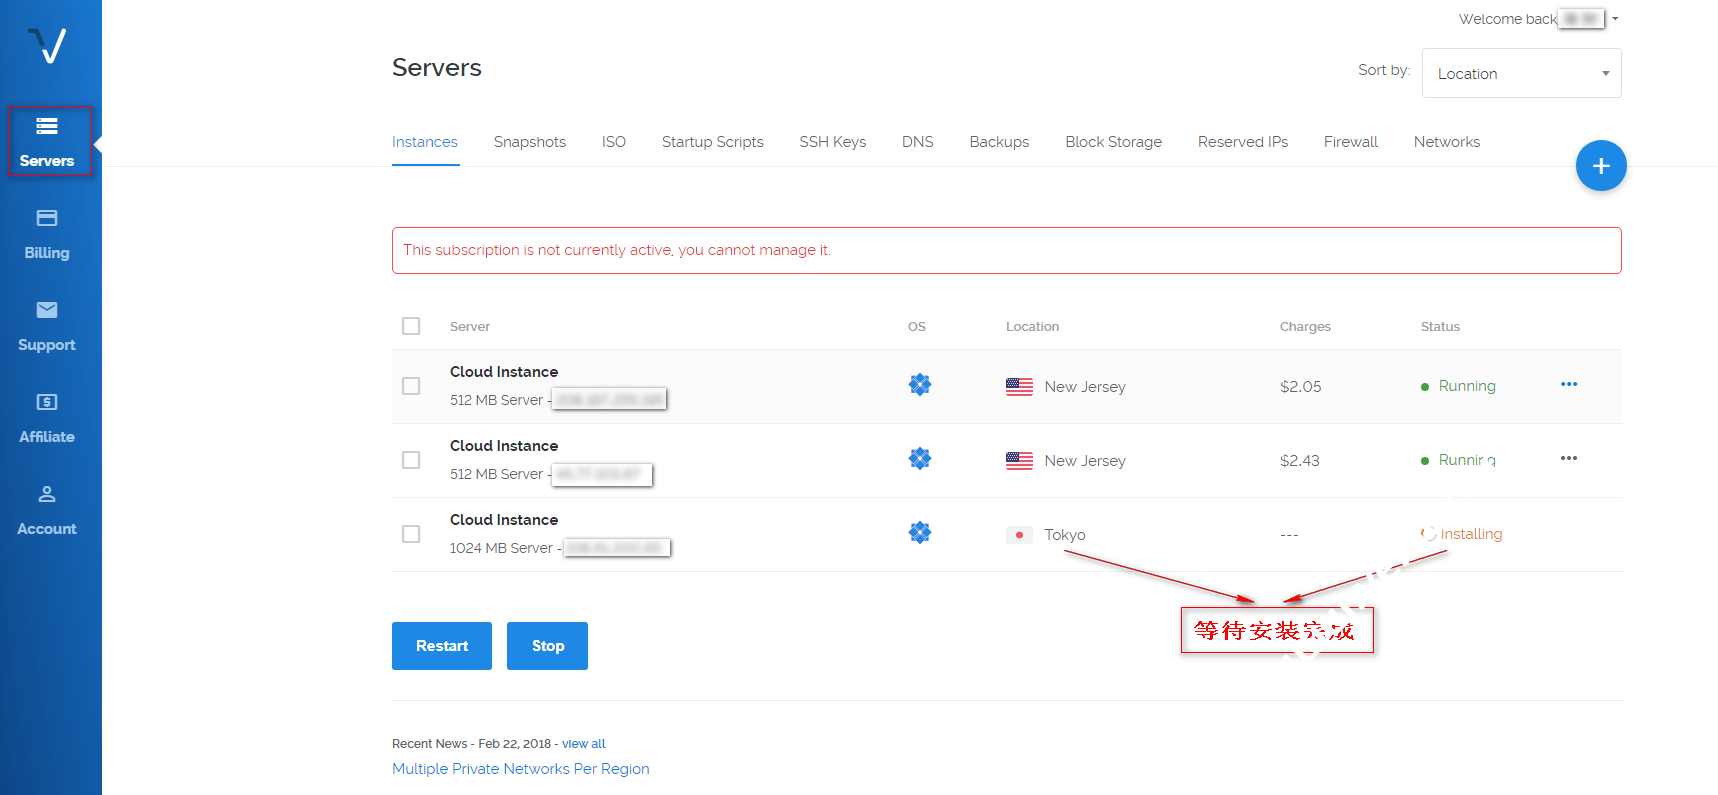Viewport: 1718px width, 795px height.
Task: Open Account settings in sidebar
Action: (x=47, y=510)
